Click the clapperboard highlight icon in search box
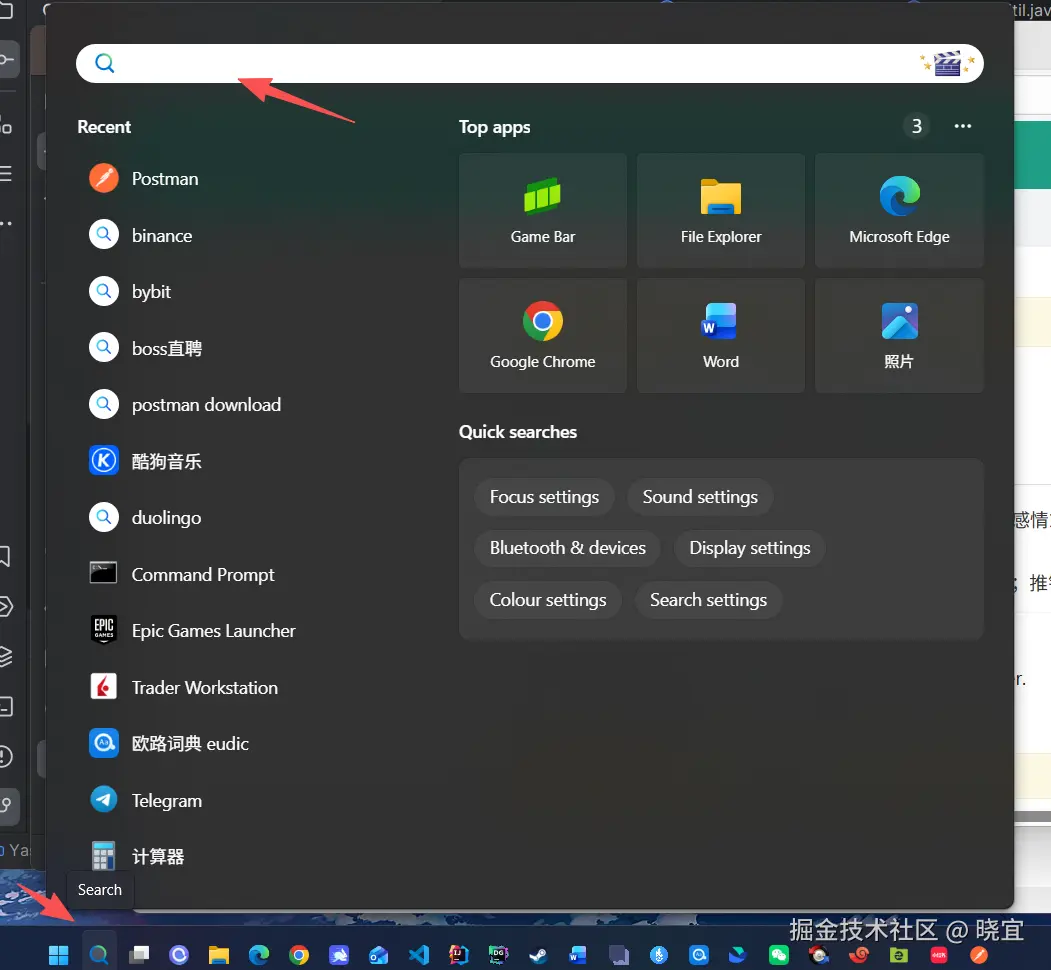The image size is (1051, 970). point(947,64)
